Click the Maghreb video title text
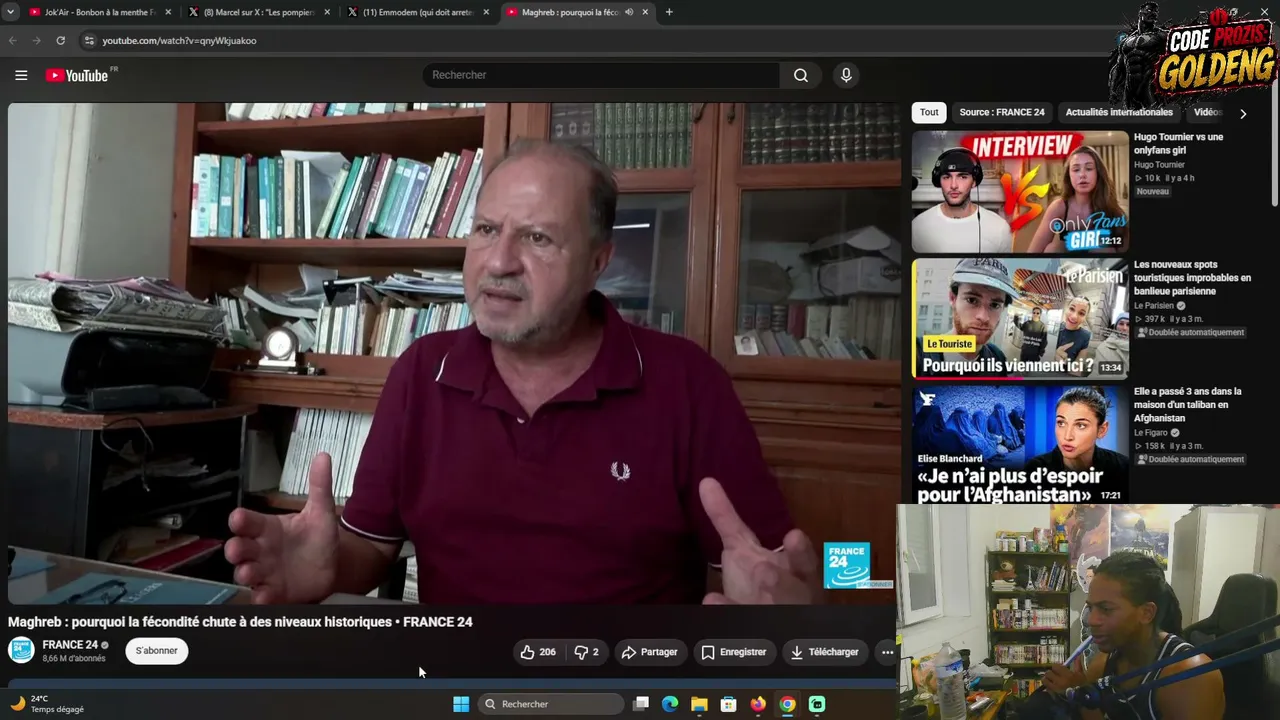This screenshot has height=720, width=1280. point(240,622)
